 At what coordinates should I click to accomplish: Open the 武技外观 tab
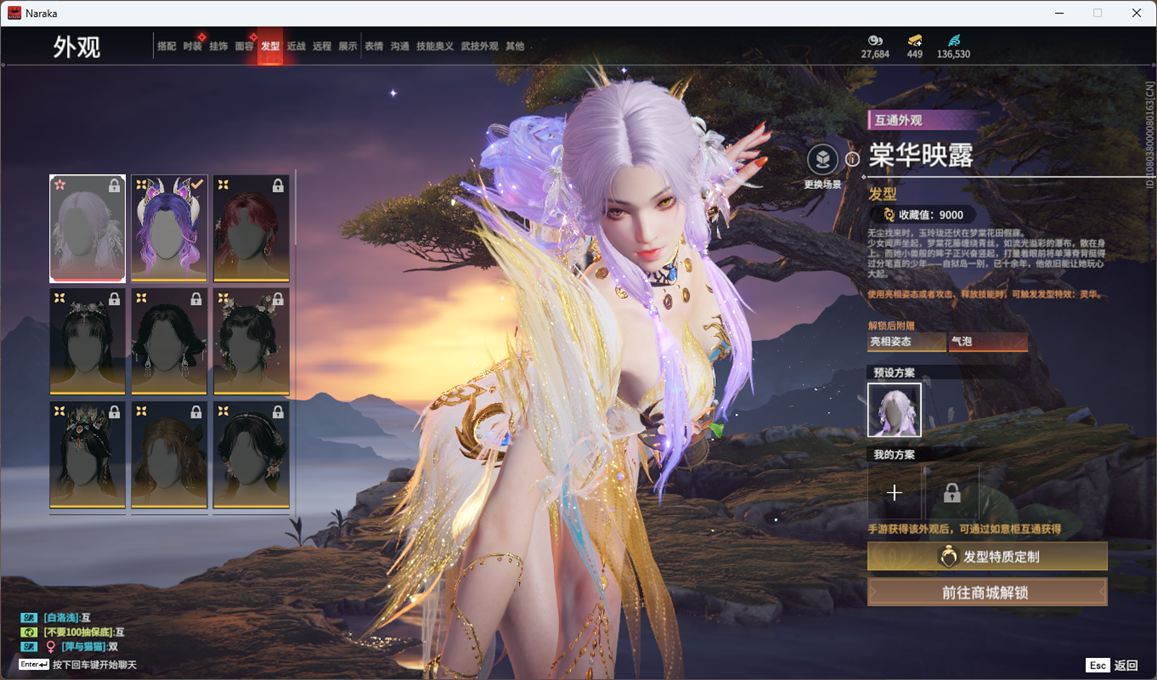pos(480,46)
